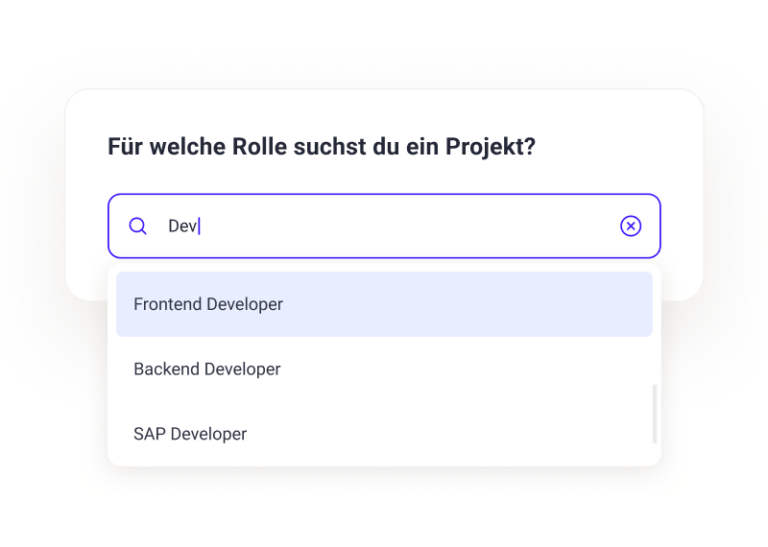Viewport: 768px width, 547px height.
Task: Click the typed text "Dev" in the search box
Action: (182, 226)
